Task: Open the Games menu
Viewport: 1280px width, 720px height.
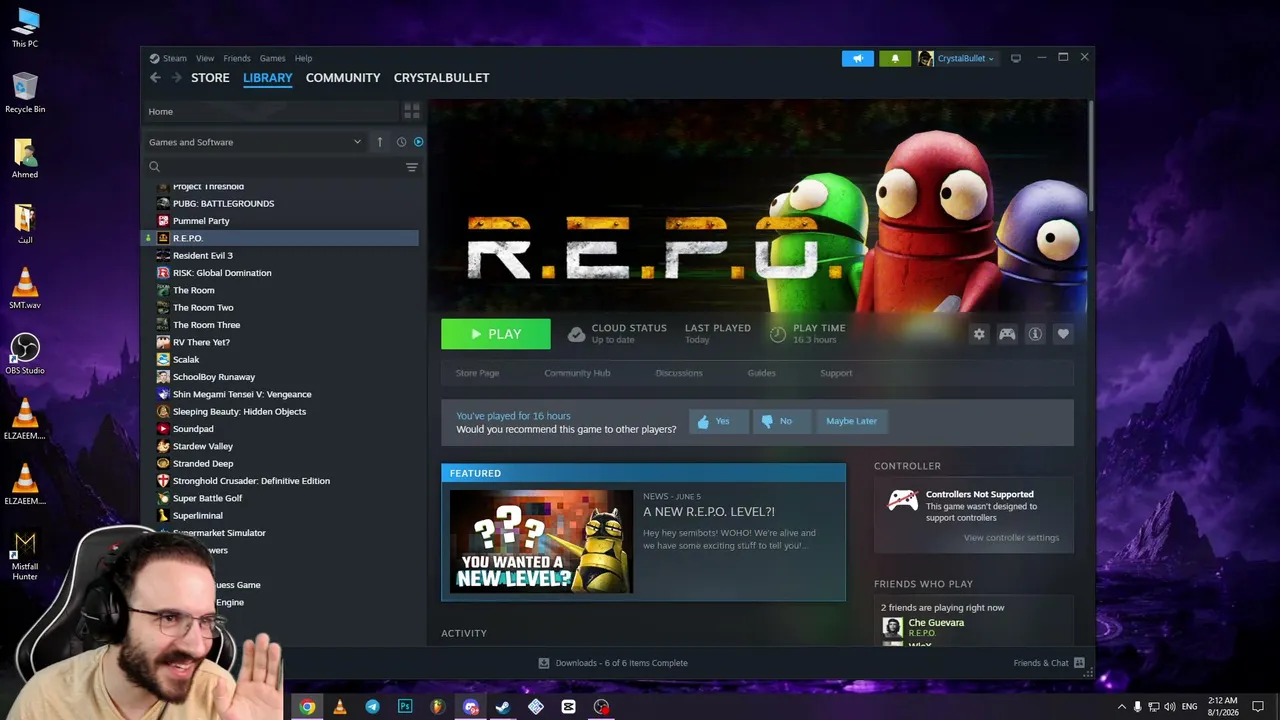Action: click(273, 58)
